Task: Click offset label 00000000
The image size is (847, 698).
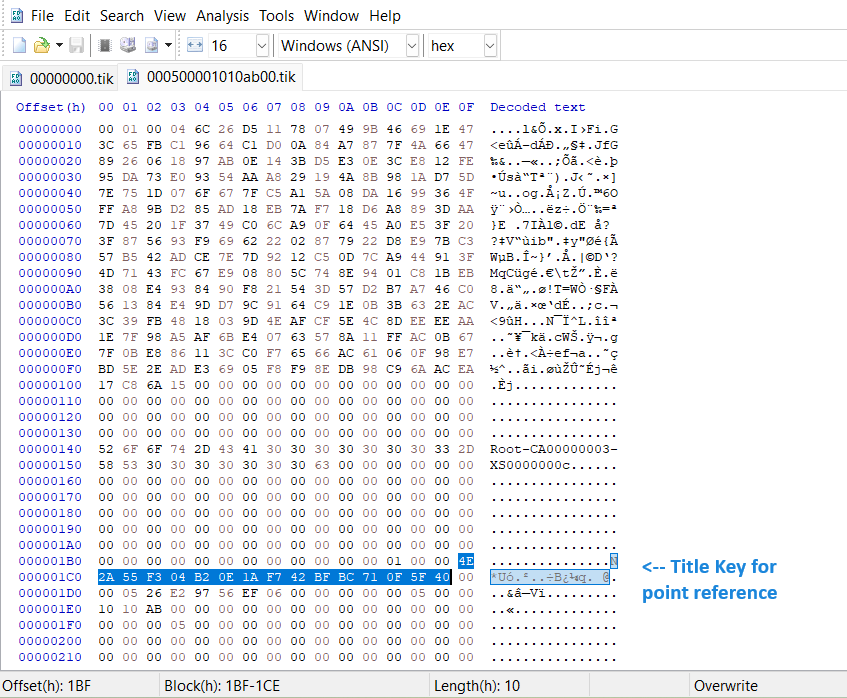Action: pos(50,129)
